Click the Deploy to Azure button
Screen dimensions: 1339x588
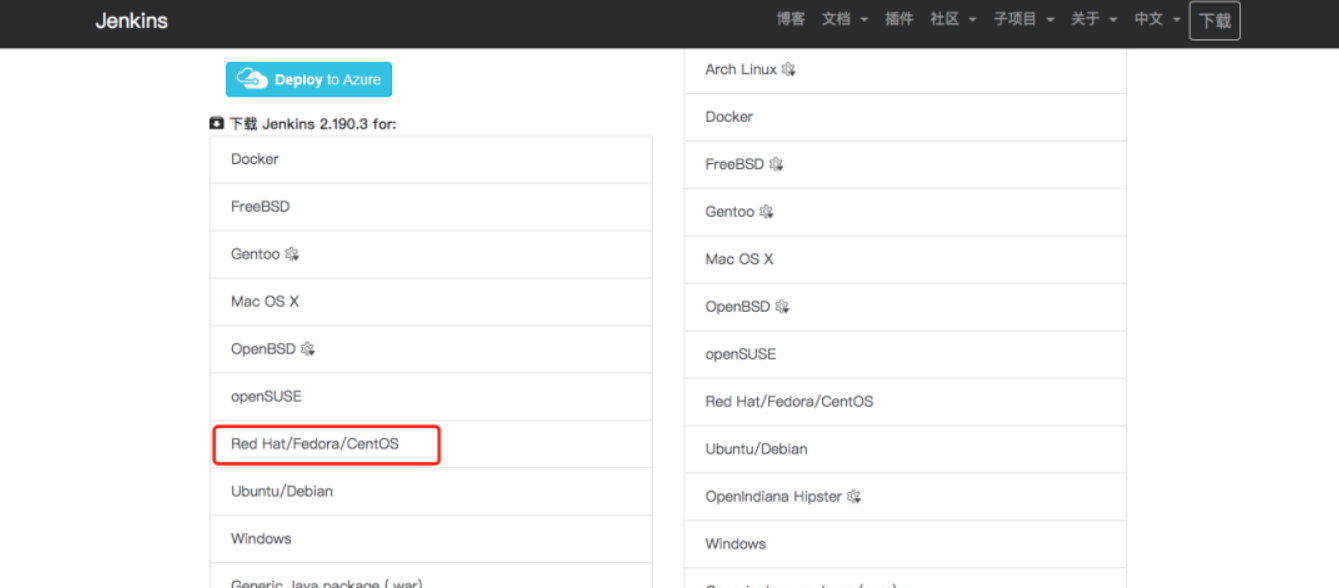(x=308, y=79)
